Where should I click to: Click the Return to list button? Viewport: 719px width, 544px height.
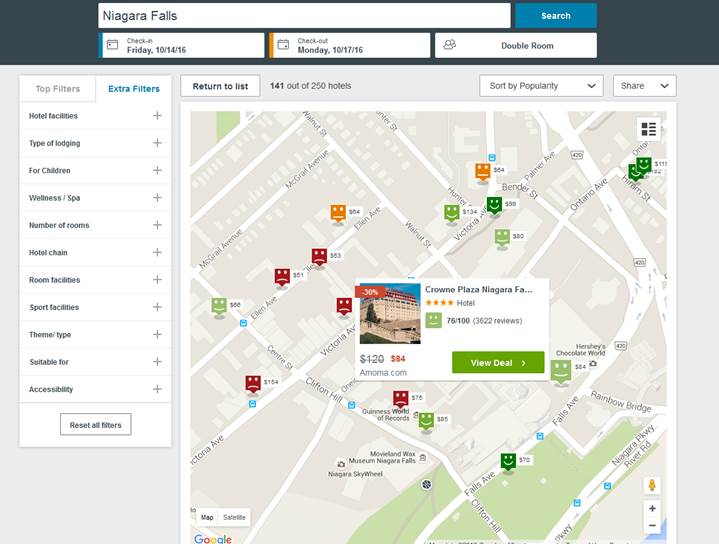point(220,86)
